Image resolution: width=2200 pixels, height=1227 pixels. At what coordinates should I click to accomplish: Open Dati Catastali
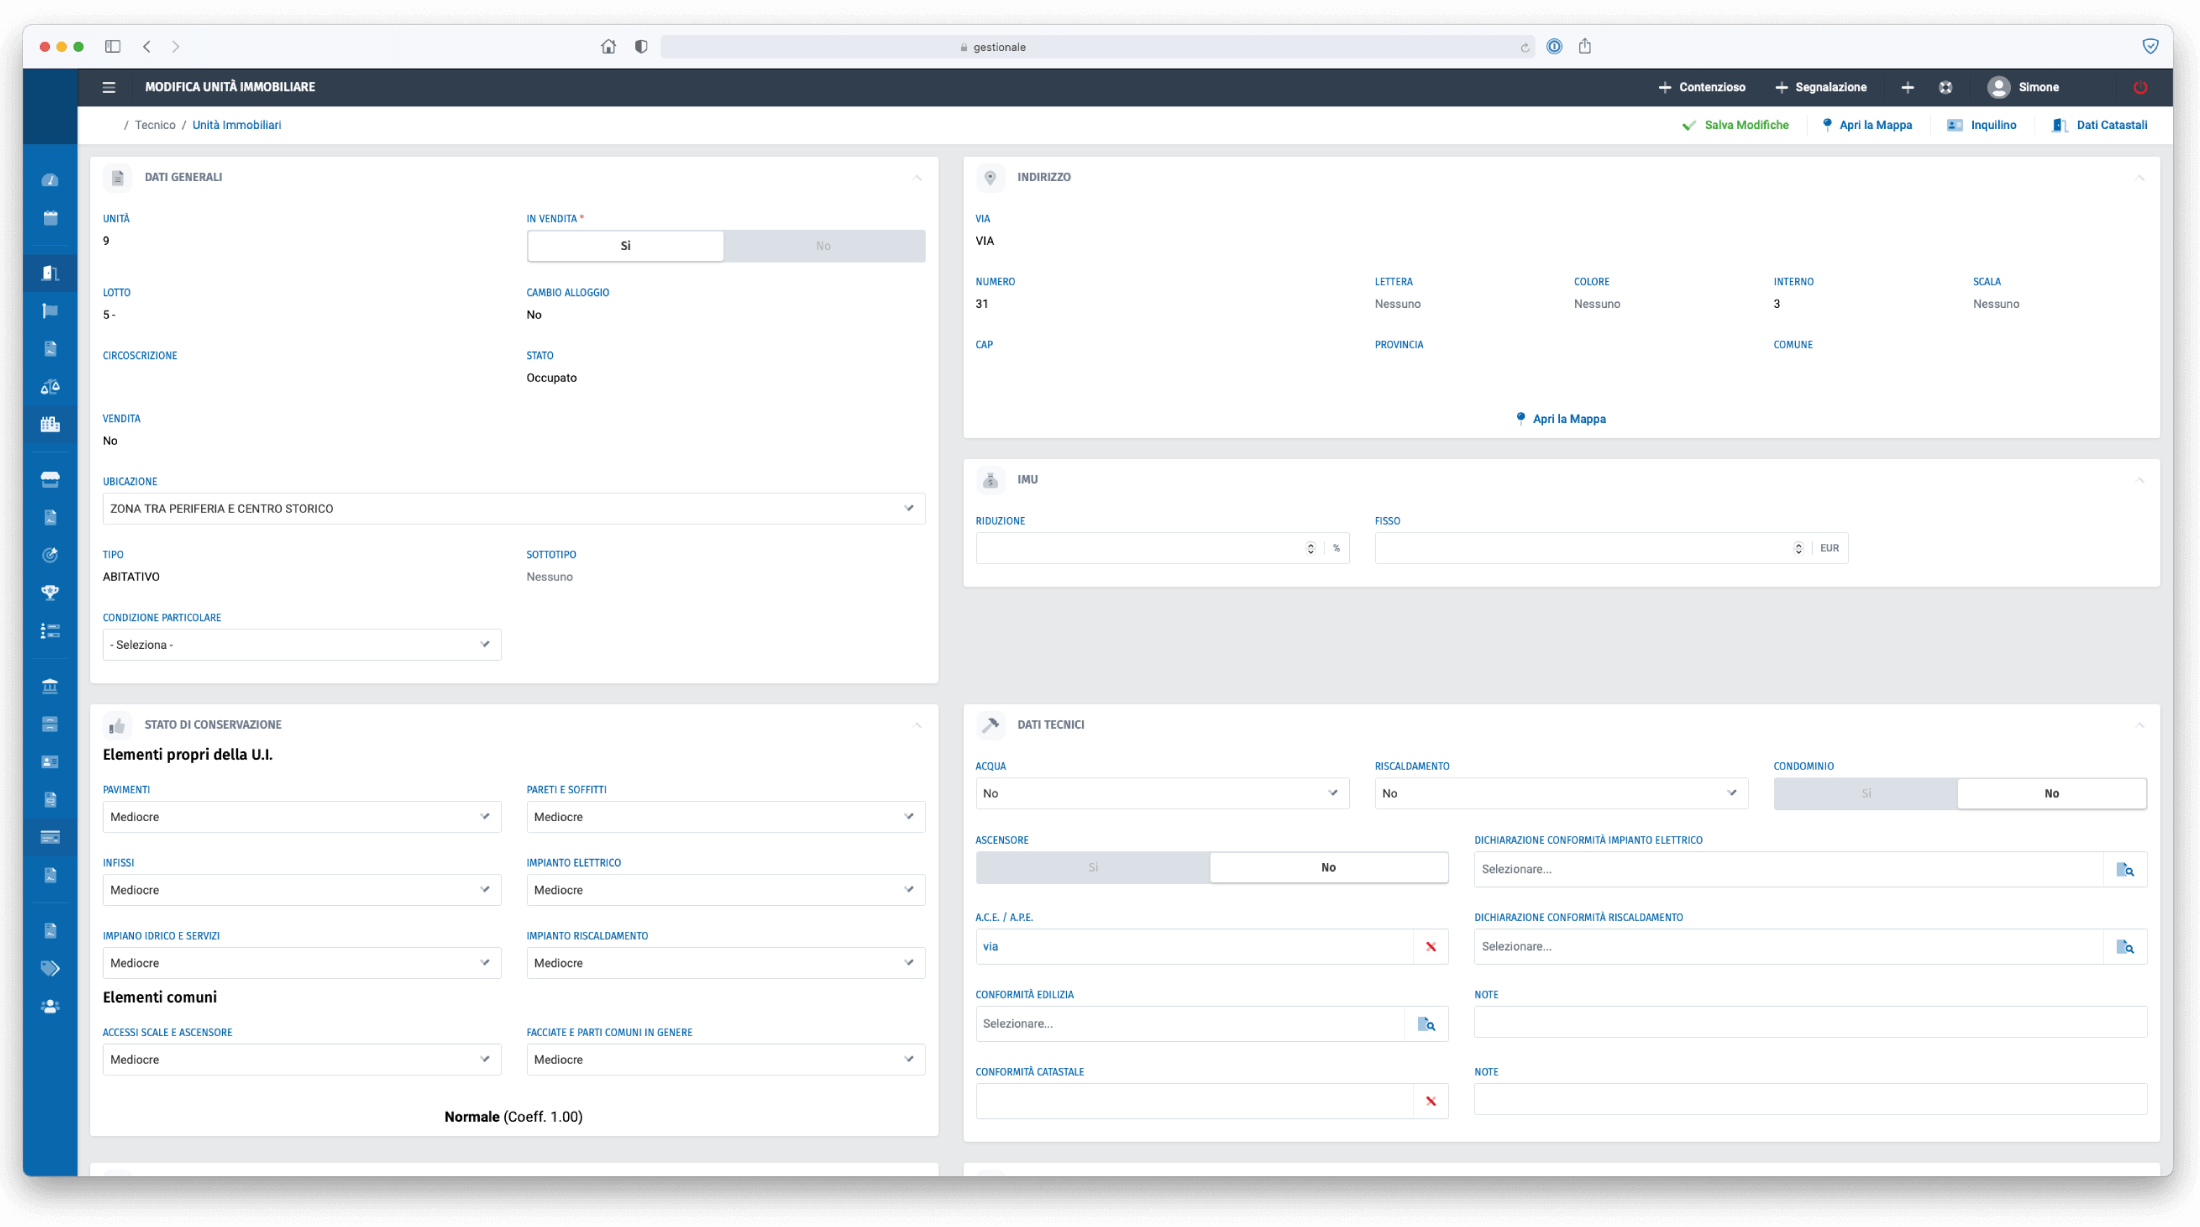[2099, 125]
